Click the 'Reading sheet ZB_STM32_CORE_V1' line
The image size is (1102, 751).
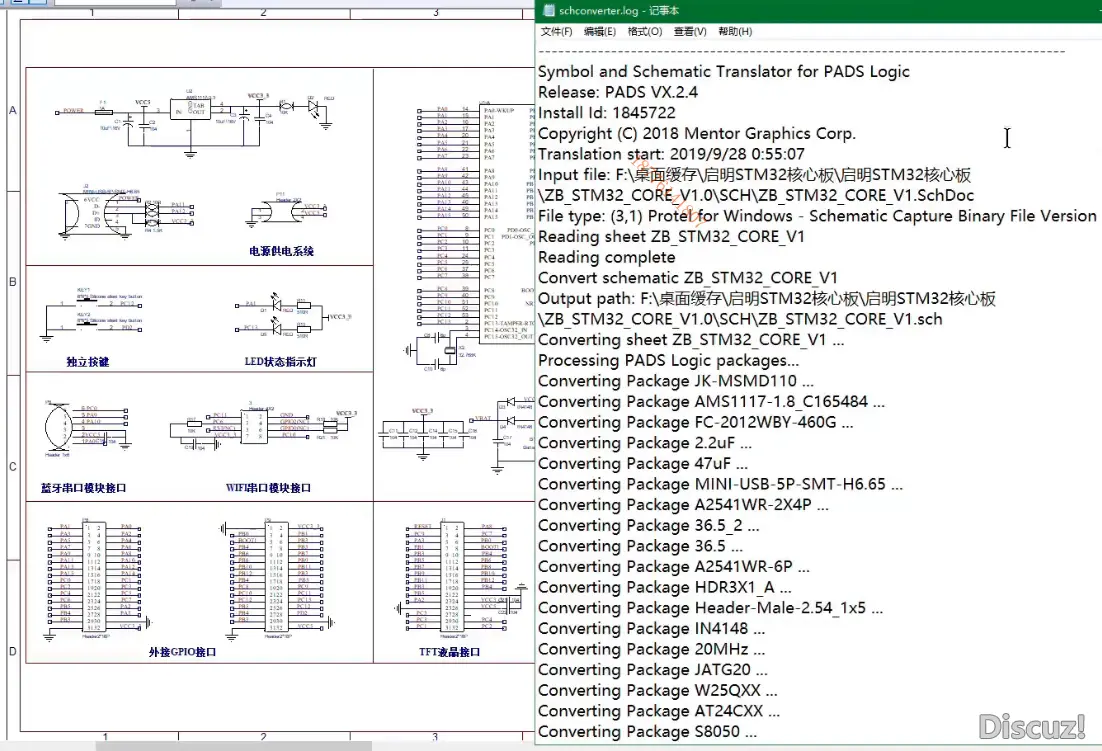(671, 237)
